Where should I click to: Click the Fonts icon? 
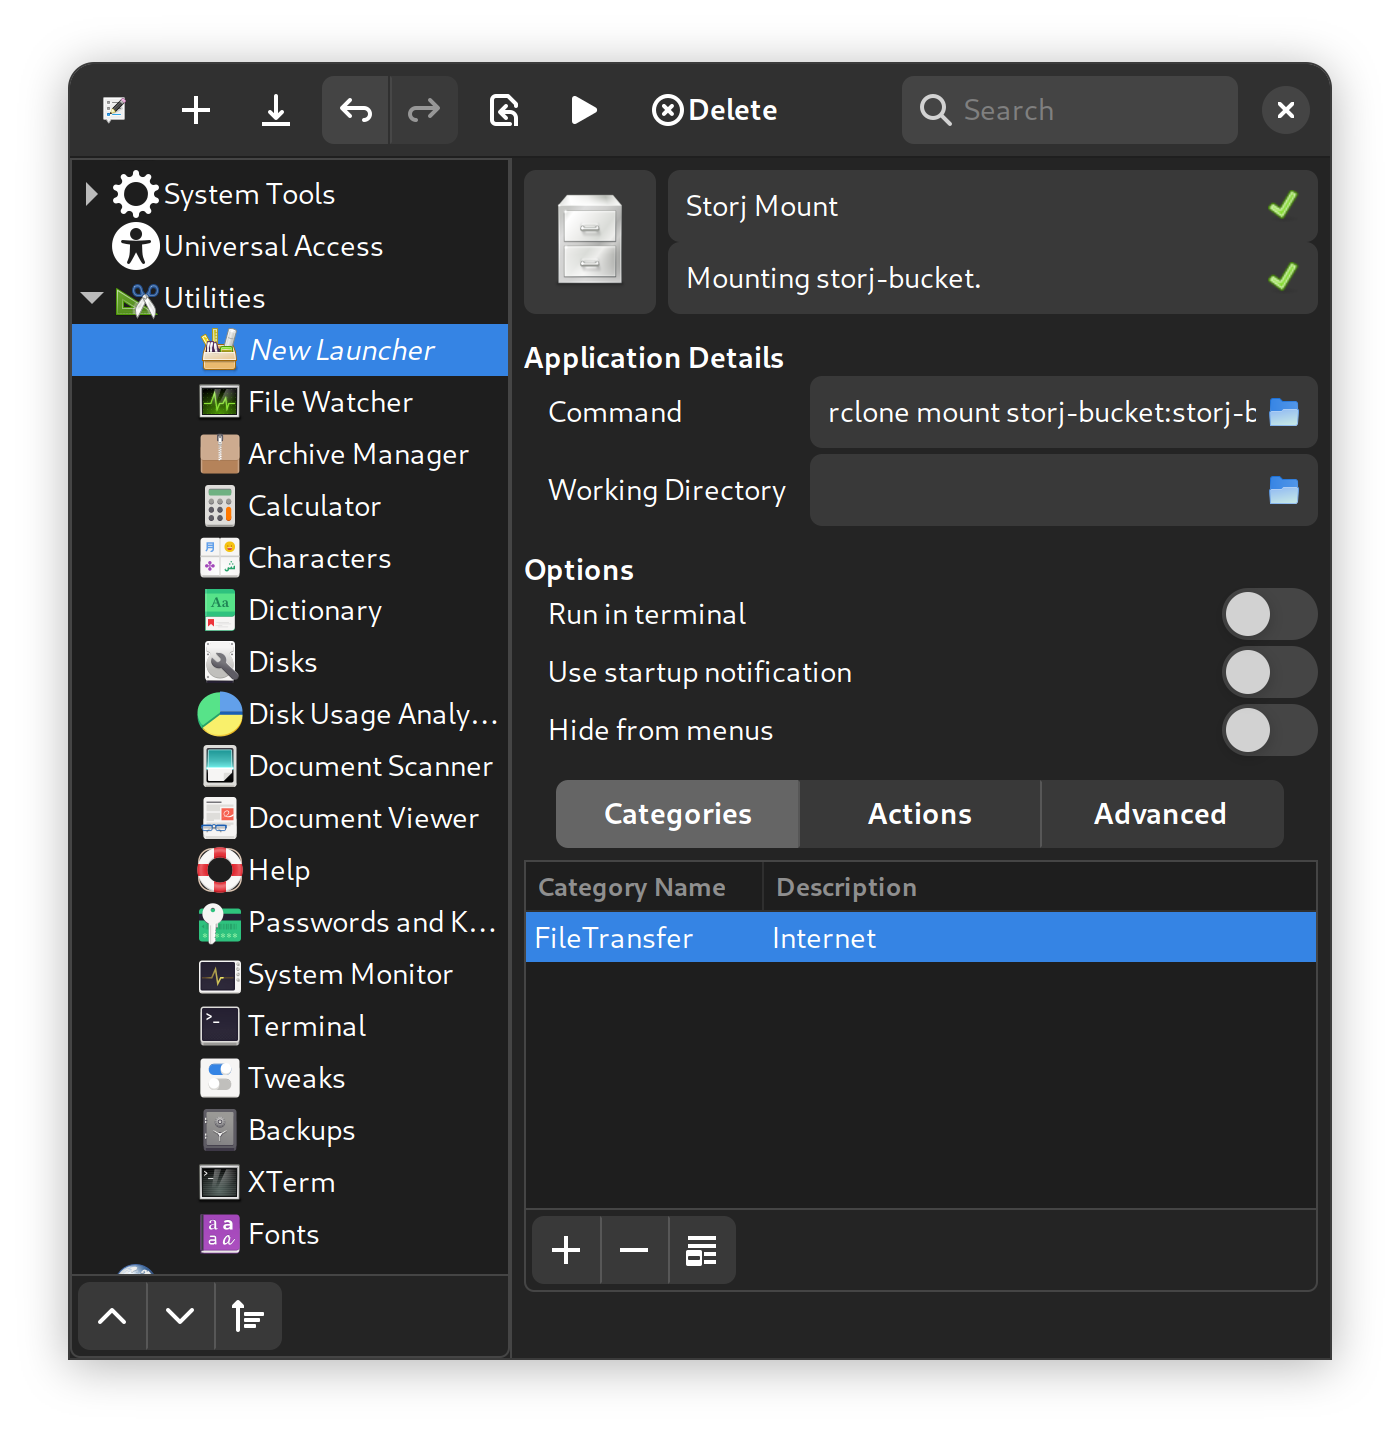click(x=220, y=1234)
